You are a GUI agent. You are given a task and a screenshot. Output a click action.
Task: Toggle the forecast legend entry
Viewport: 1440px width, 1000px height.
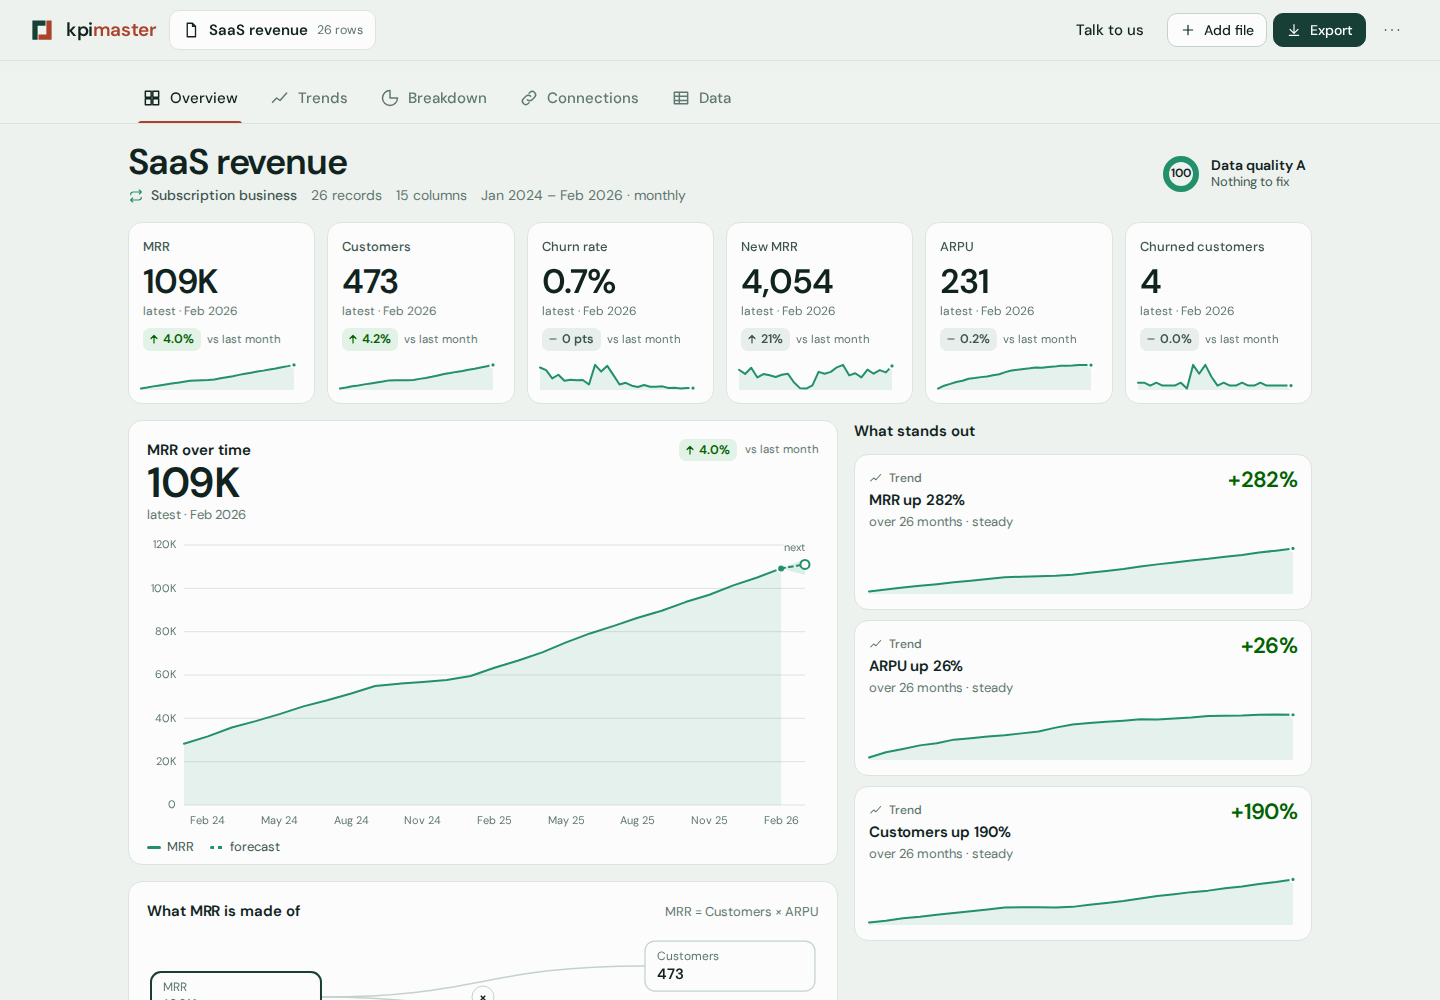pos(245,847)
